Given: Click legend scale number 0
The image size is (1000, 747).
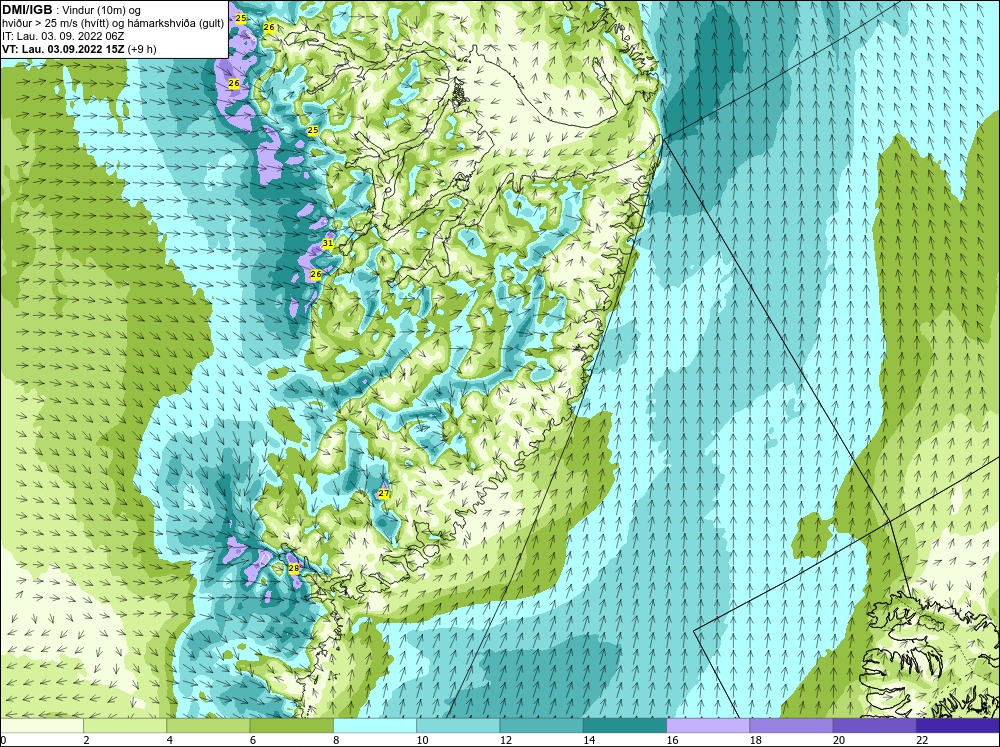Looking at the screenshot, I should [3, 740].
